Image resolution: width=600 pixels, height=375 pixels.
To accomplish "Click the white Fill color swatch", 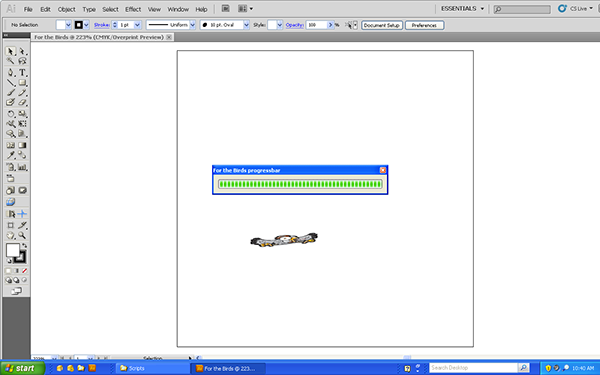I will click(13, 250).
